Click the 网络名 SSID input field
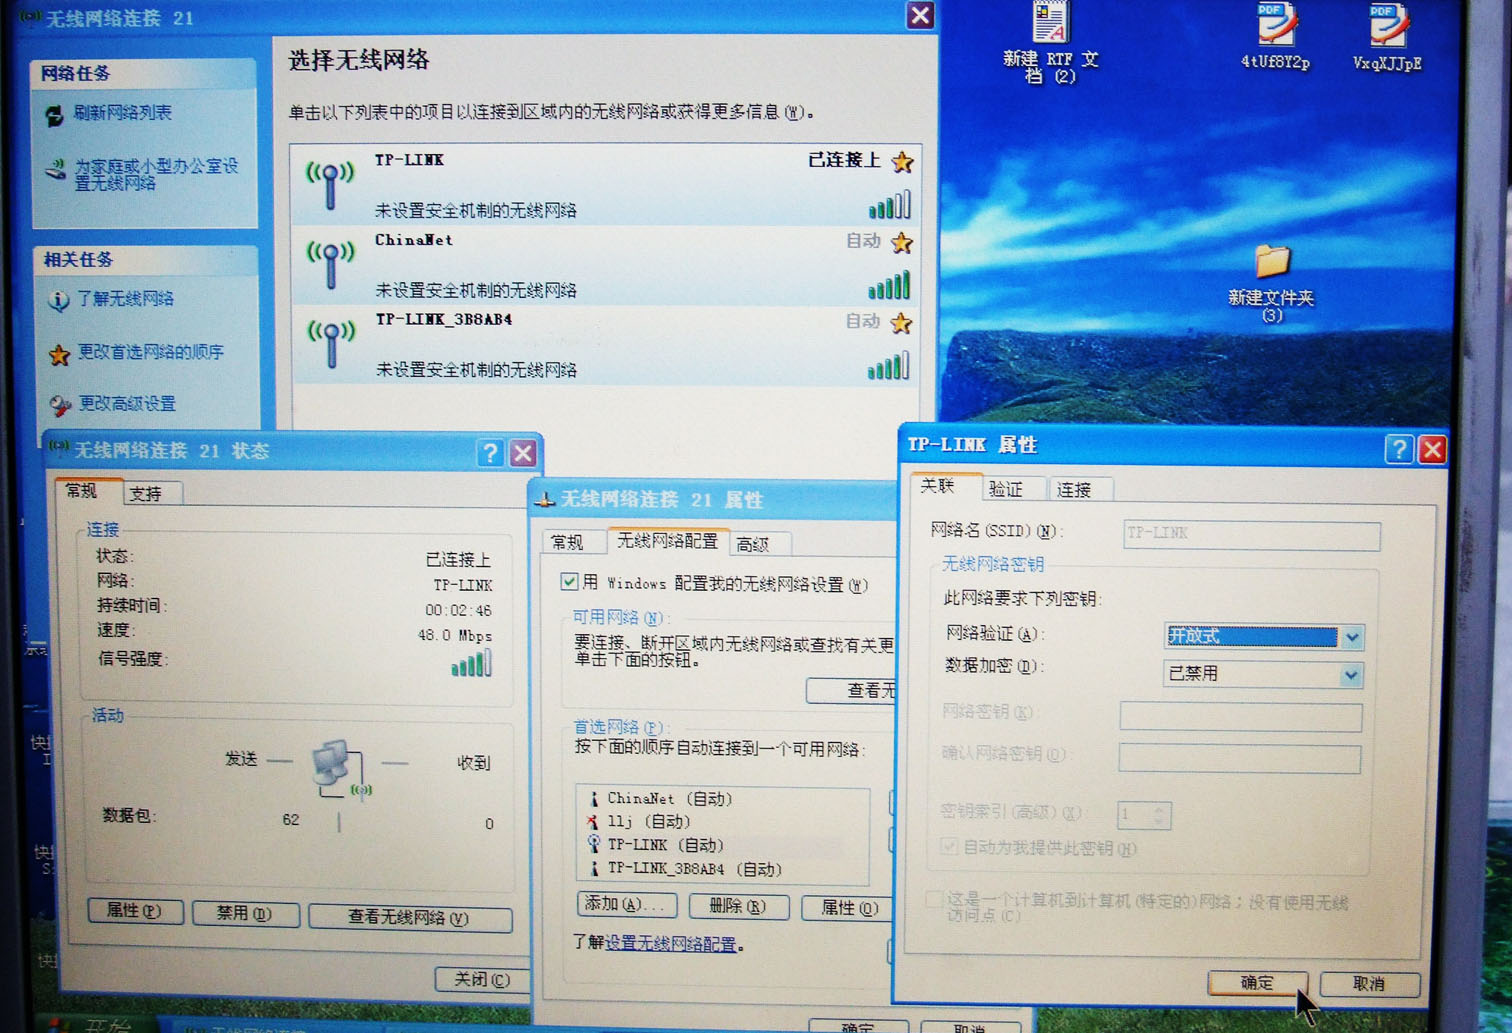1512x1033 pixels. tap(1250, 535)
